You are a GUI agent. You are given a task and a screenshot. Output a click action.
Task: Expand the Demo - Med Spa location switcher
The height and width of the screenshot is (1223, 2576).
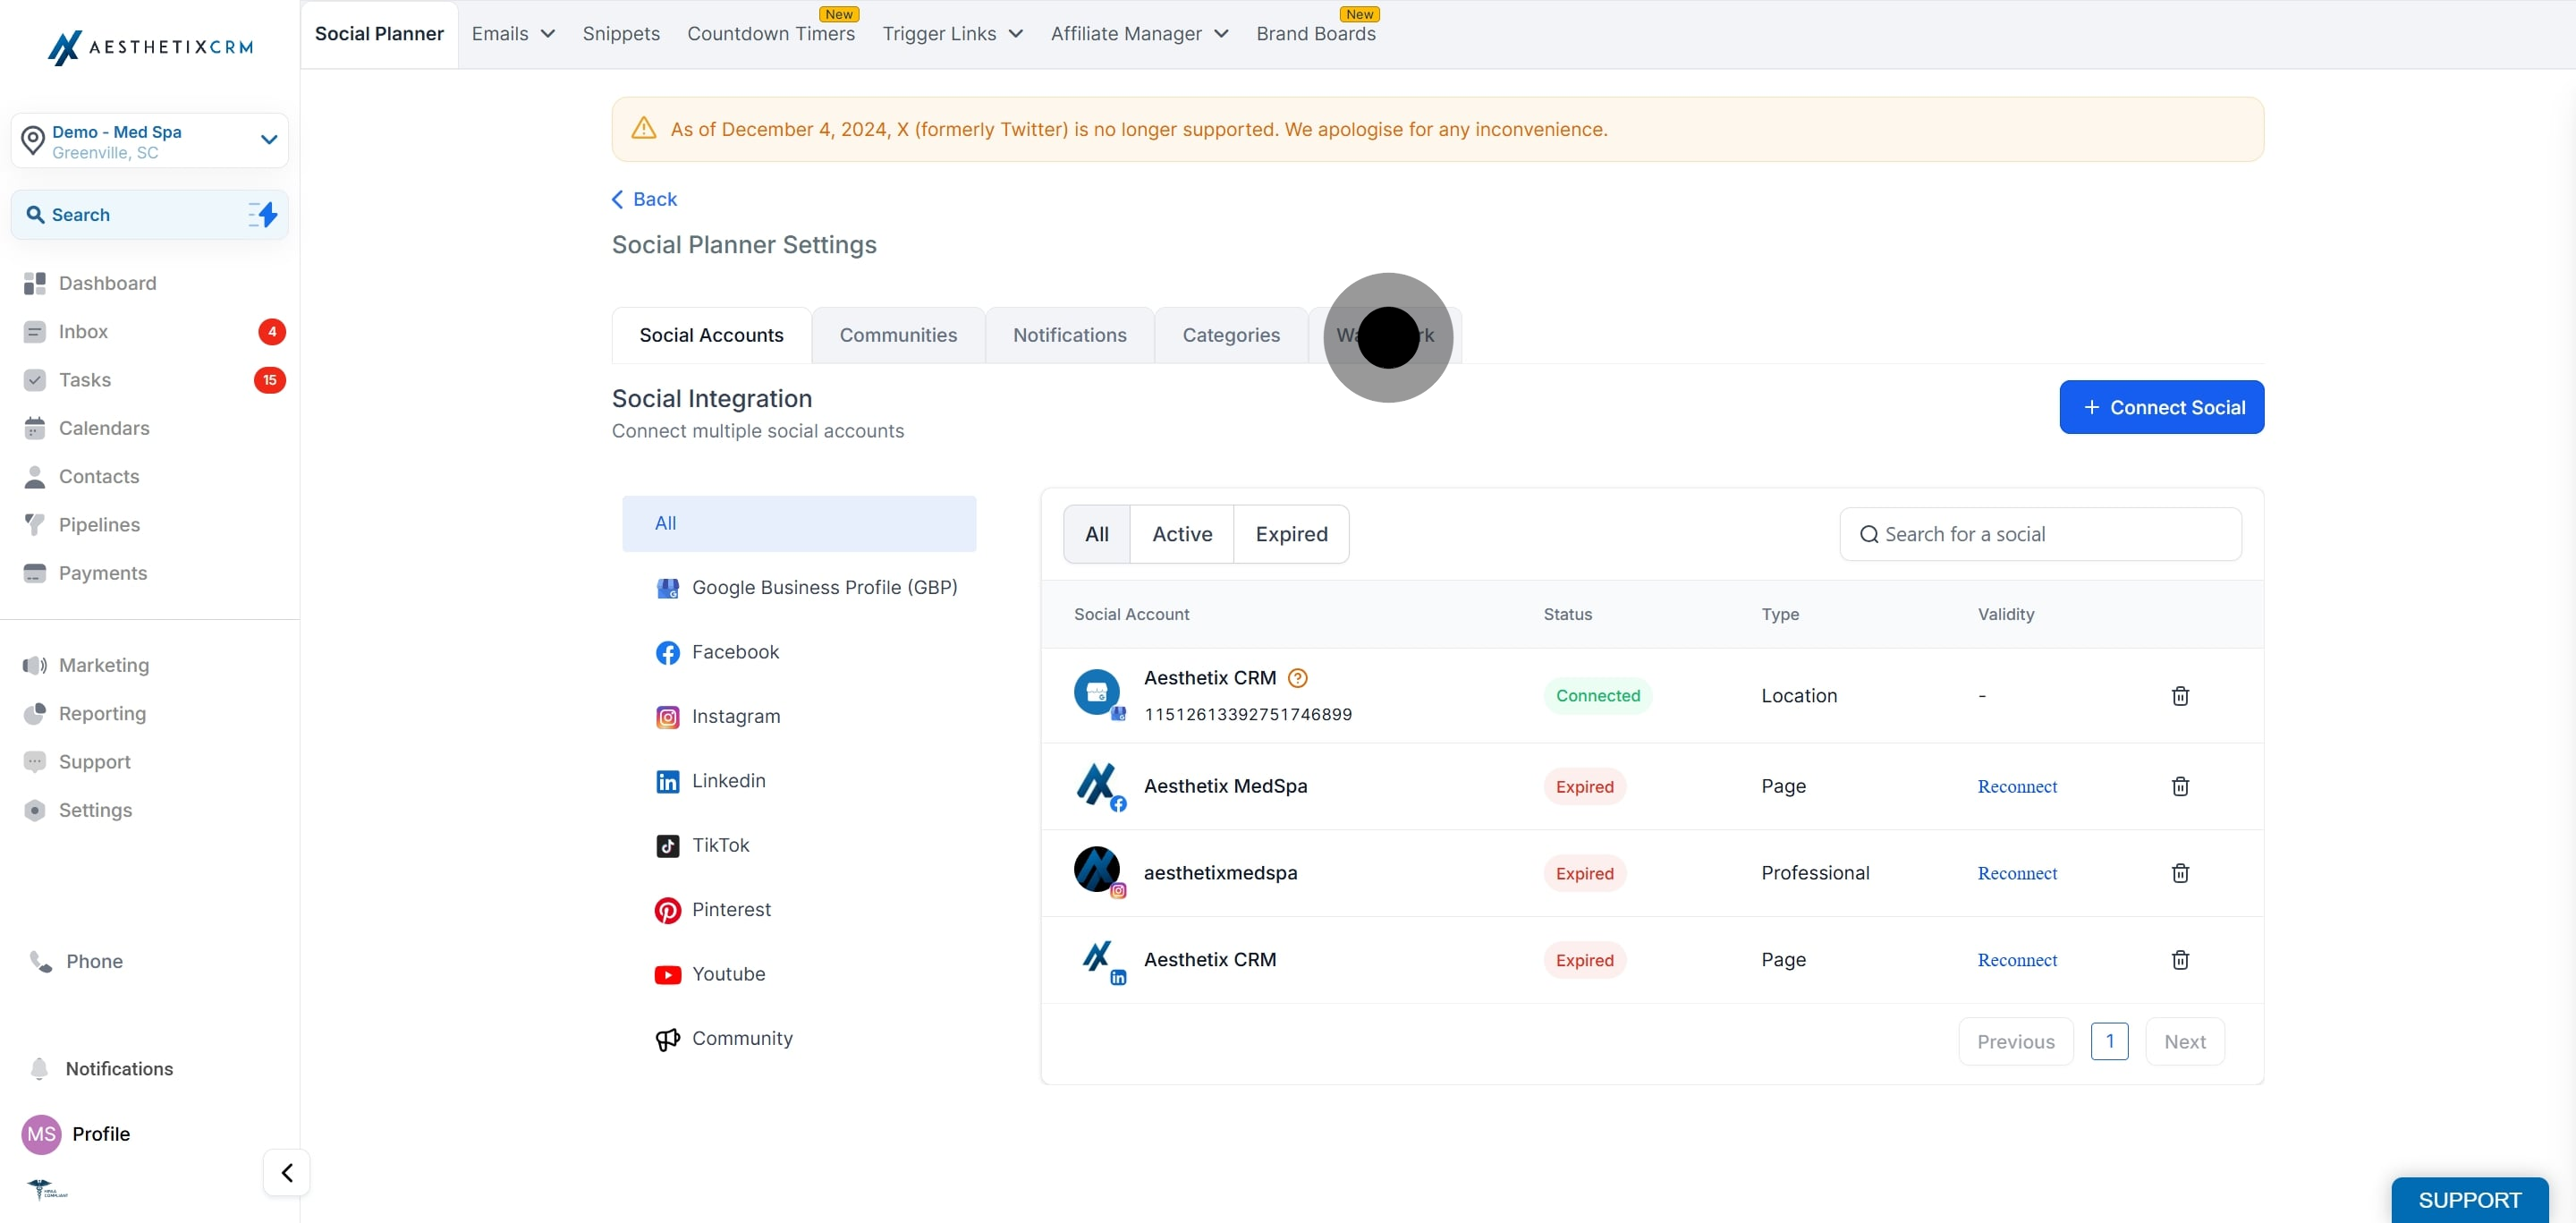pyautogui.click(x=268, y=140)
